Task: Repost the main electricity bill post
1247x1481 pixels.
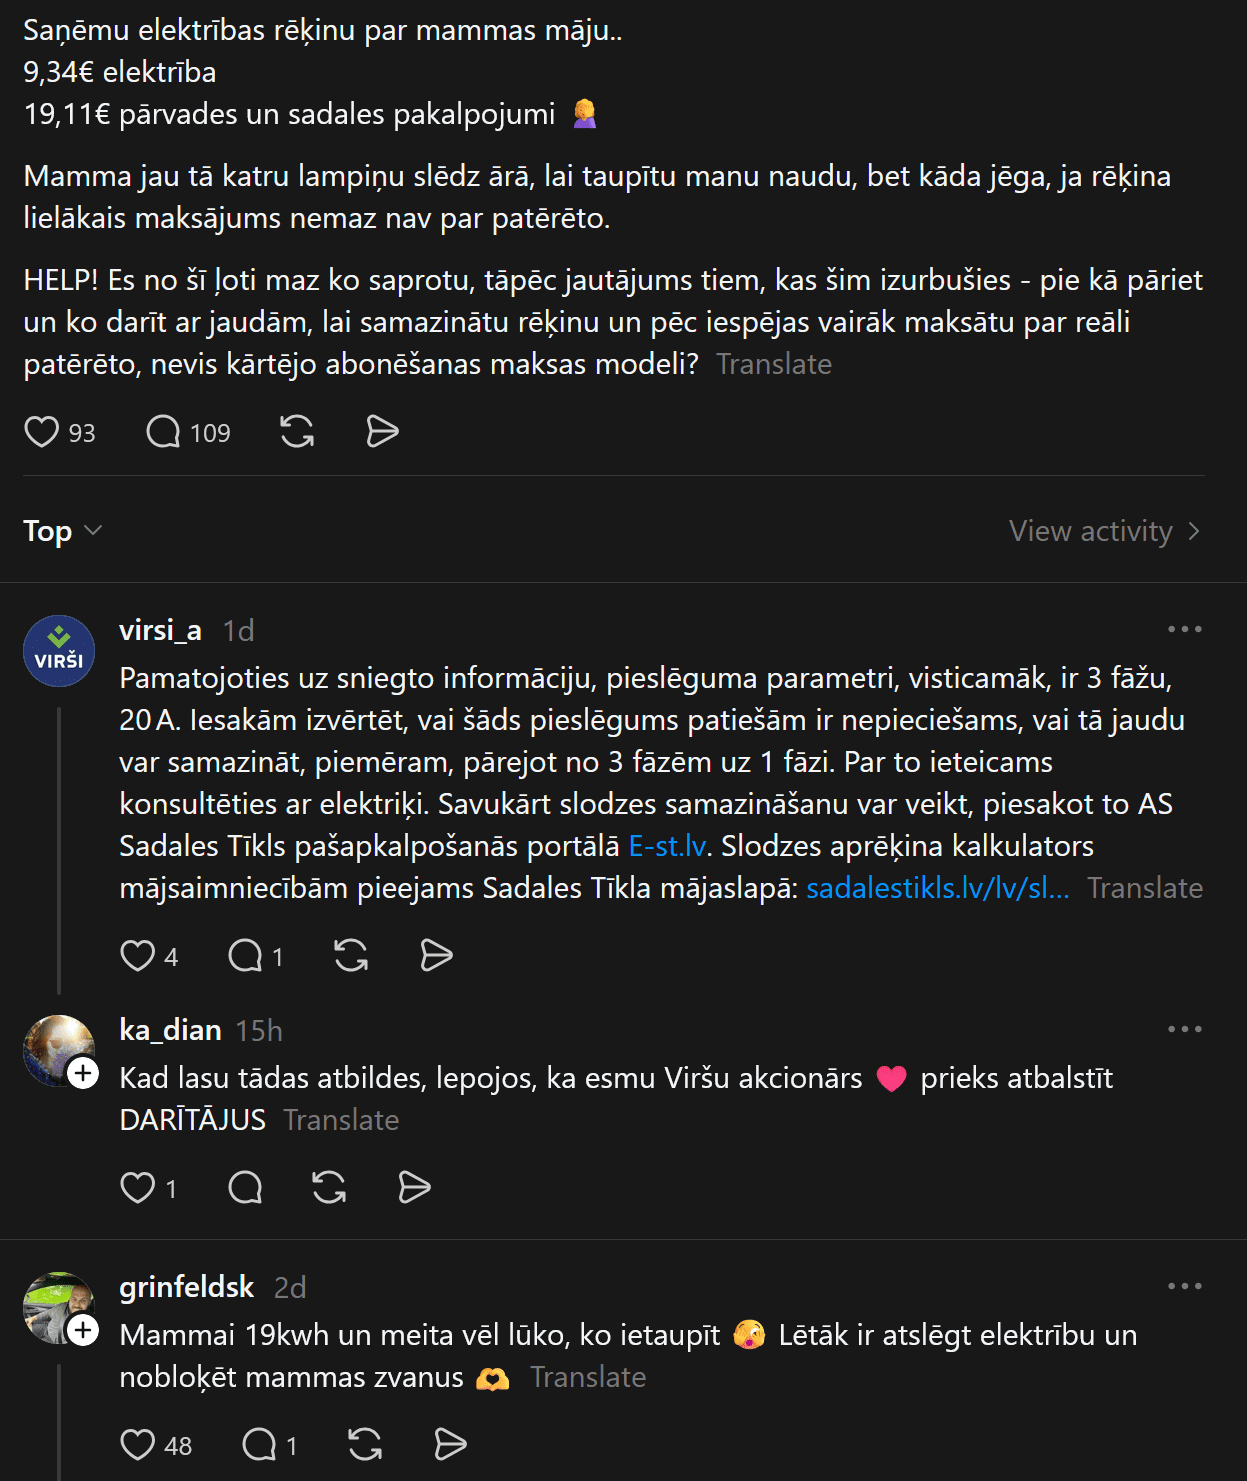Action: [x=297, y=432]
